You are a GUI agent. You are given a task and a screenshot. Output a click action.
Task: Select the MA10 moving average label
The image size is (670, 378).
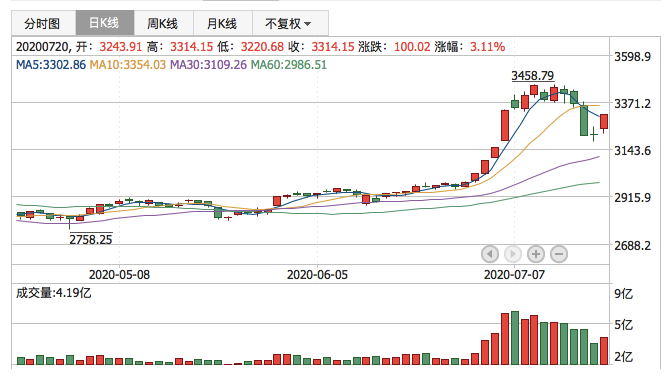click(x=127, y=65)
